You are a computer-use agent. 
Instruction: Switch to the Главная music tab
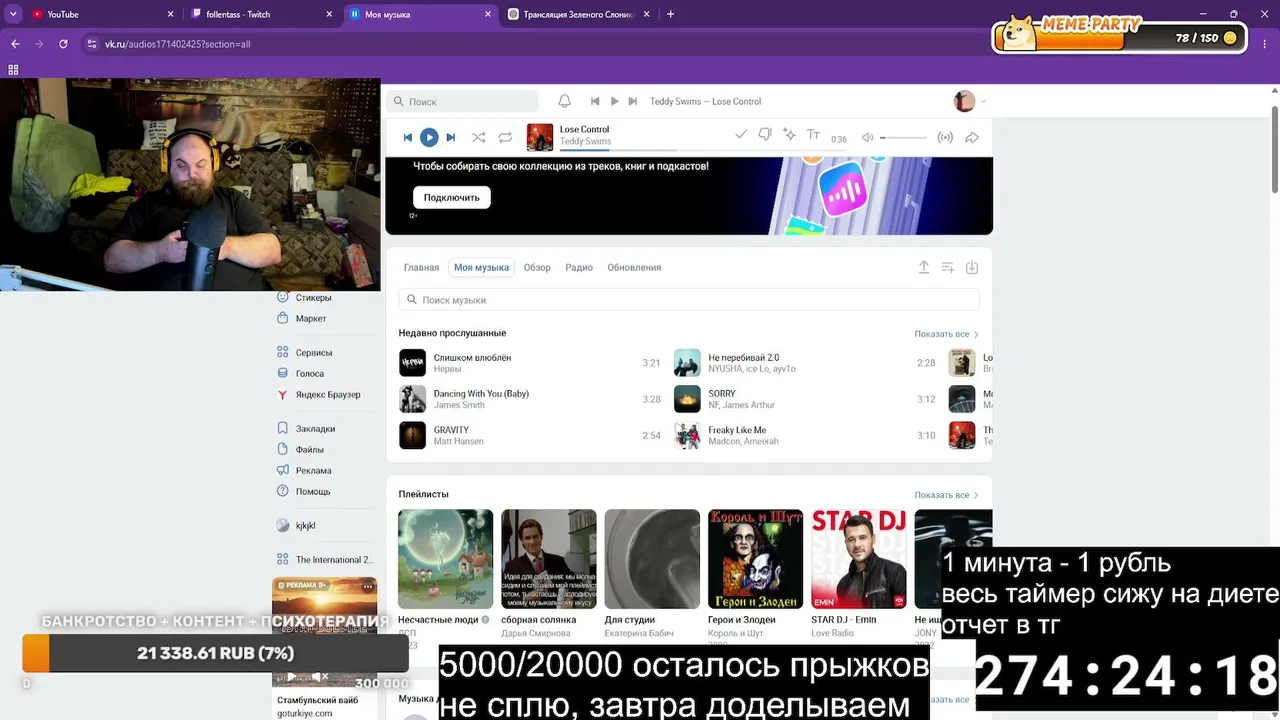pyautogui.click(x=421, y=267)
